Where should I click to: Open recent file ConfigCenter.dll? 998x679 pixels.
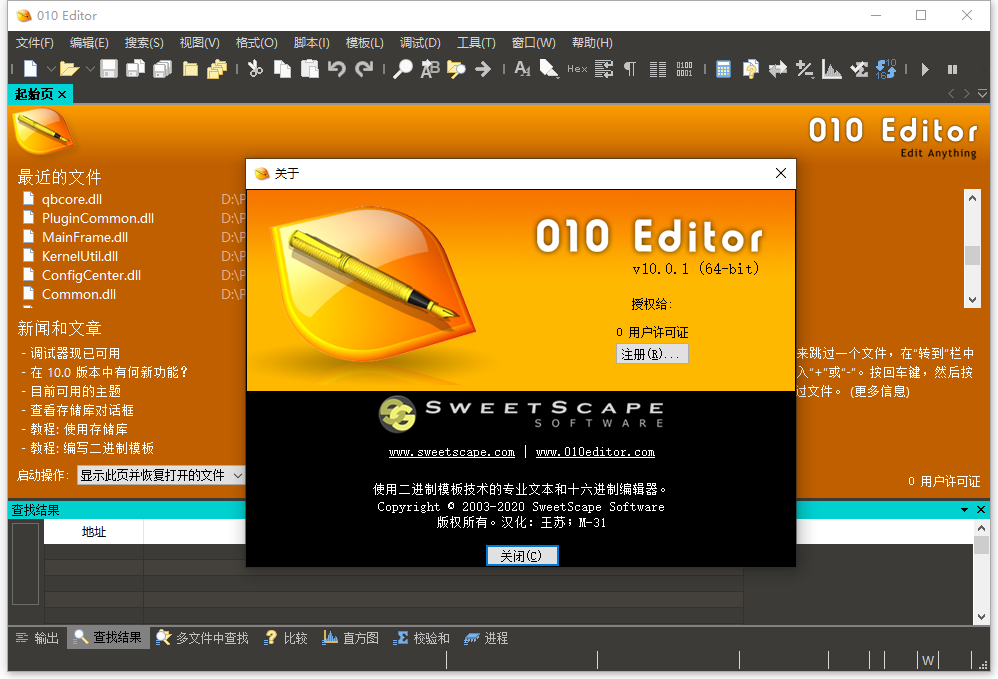click(92, 275)
